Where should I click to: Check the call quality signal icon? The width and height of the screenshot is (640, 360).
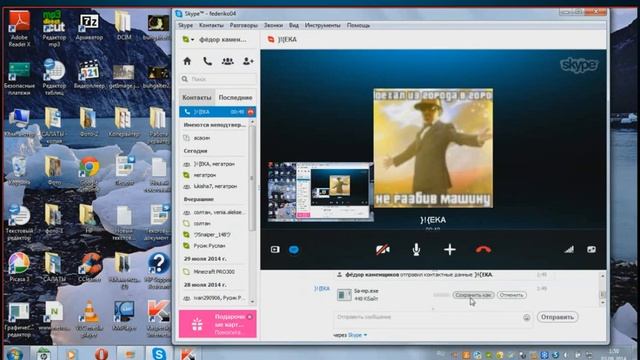click(569, 249)
